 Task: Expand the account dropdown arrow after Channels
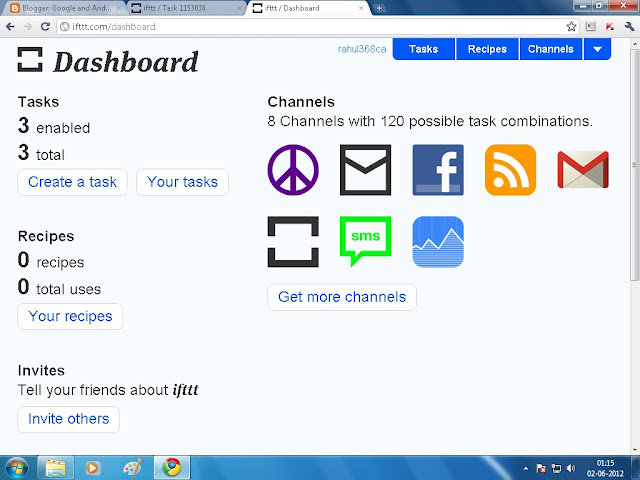[597, 49]
